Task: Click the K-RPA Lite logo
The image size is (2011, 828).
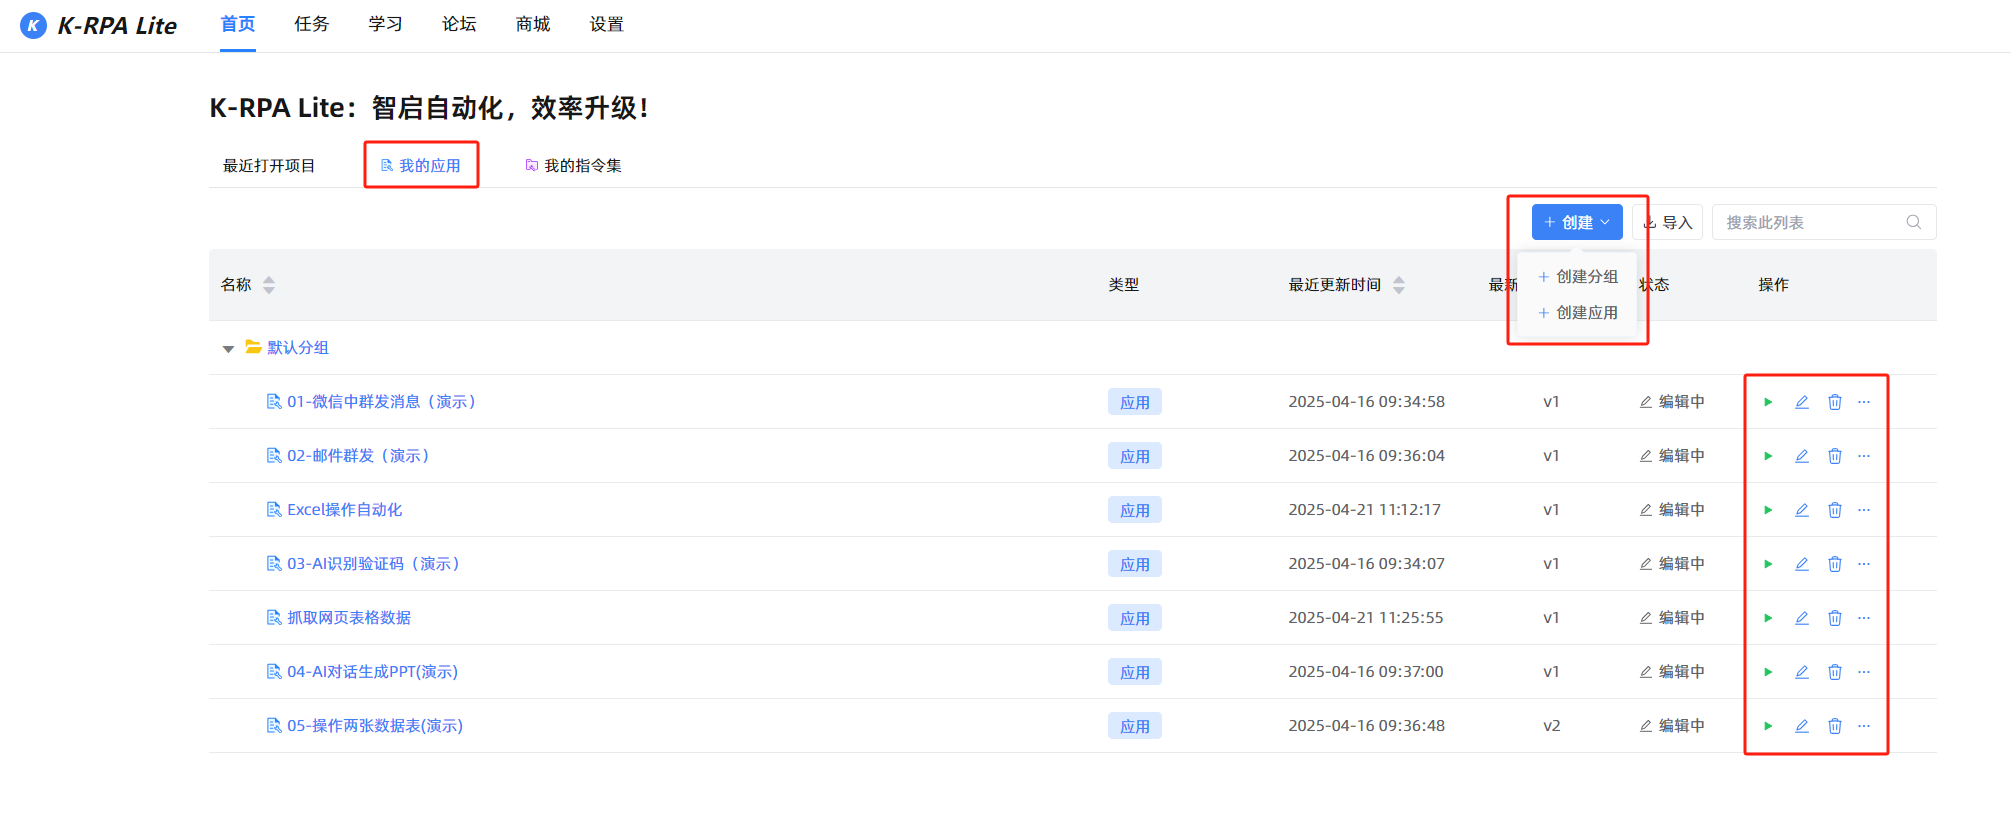Action: 98,25
